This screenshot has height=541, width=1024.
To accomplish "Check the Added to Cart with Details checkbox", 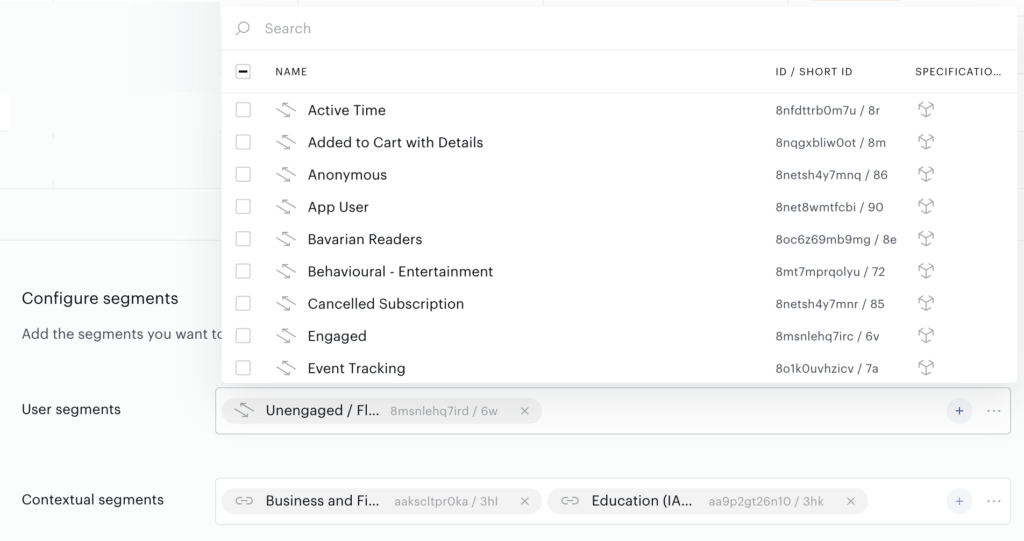I will pyautogui.click(x=243, y=142).
